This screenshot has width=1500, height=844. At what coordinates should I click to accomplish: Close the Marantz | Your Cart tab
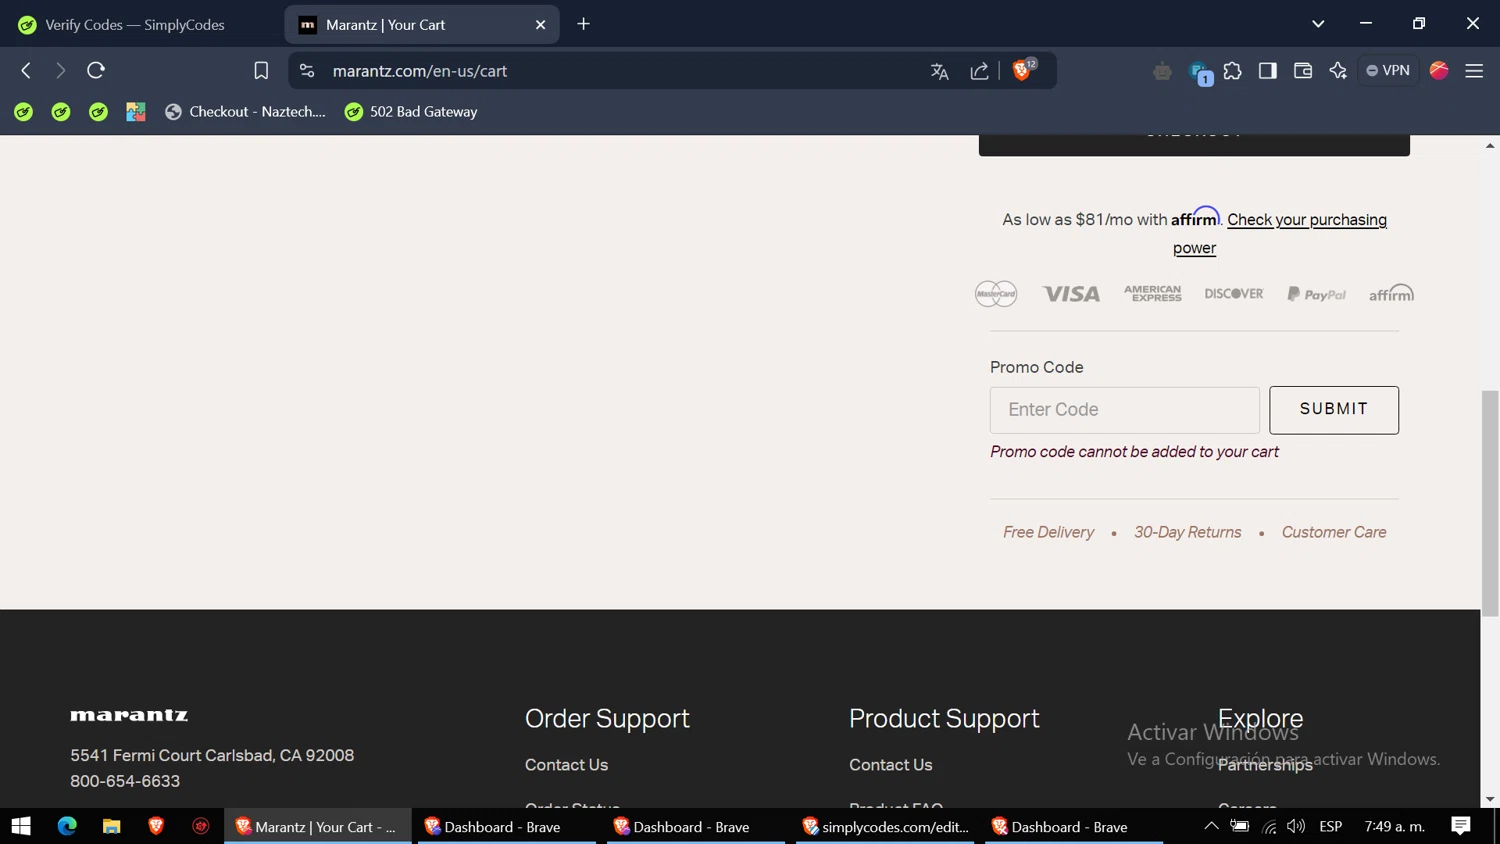[540, 25]
